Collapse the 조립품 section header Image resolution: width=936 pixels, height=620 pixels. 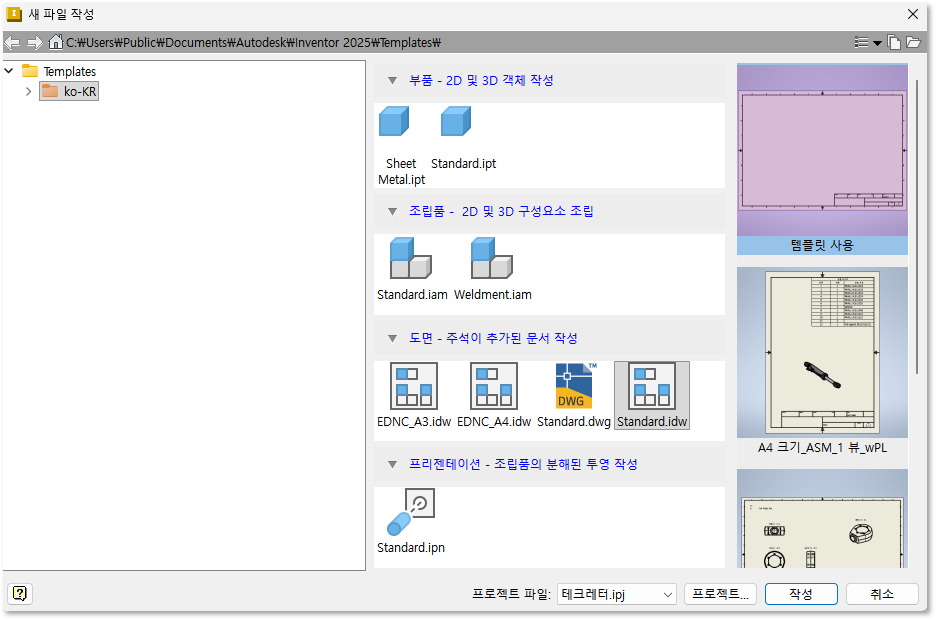pyautogui.click(x=392, y=211)
